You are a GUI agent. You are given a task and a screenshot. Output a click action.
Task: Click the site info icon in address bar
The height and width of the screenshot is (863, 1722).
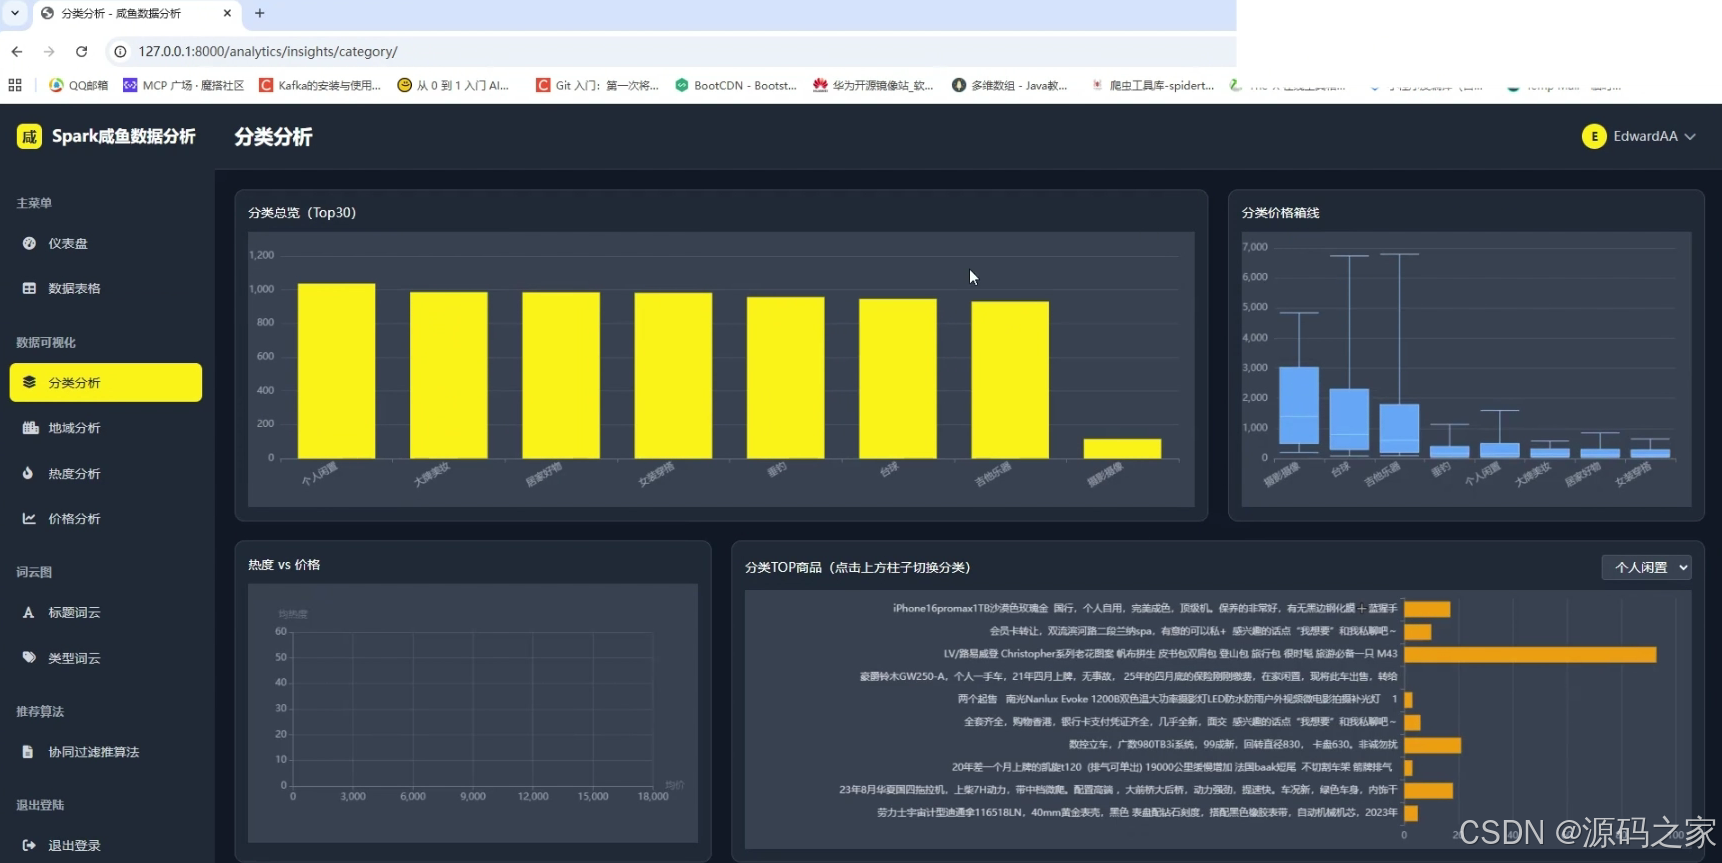click(120, 51)
